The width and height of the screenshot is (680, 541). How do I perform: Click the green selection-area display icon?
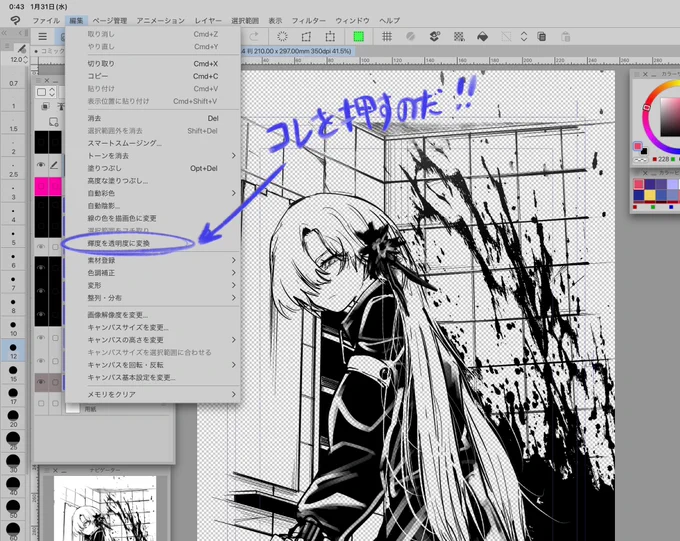click(359, 36)
